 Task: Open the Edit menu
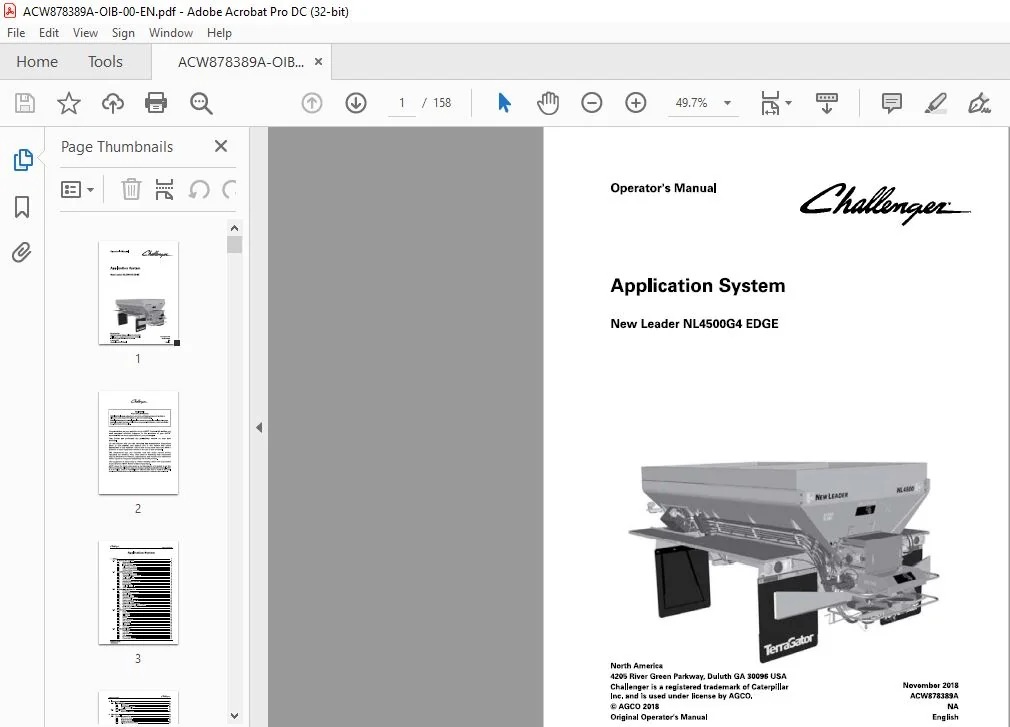48,33
